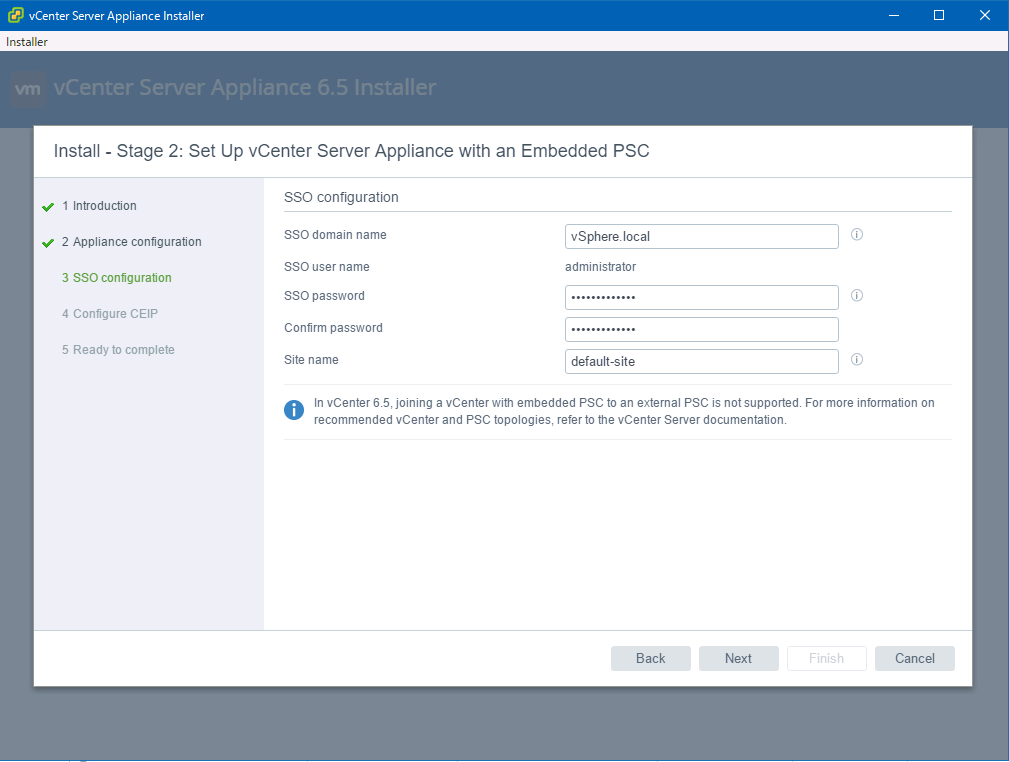Viewport: 1009px width, 762px height.
Task: Select step 4 Configure CEIP
Action: tap(109, 314)
